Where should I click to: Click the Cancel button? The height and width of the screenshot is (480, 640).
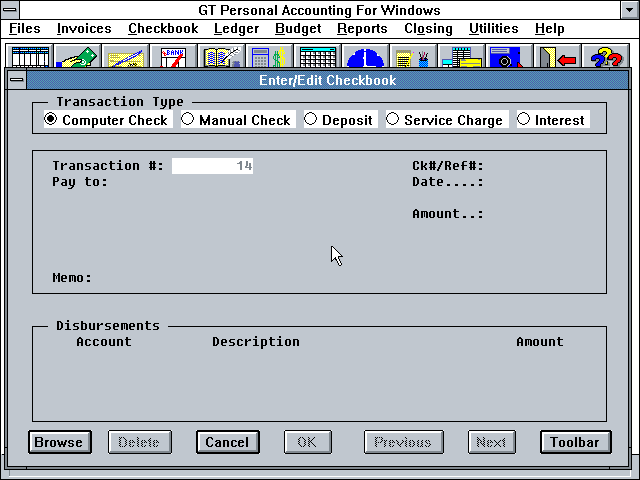tap(228, 442)
